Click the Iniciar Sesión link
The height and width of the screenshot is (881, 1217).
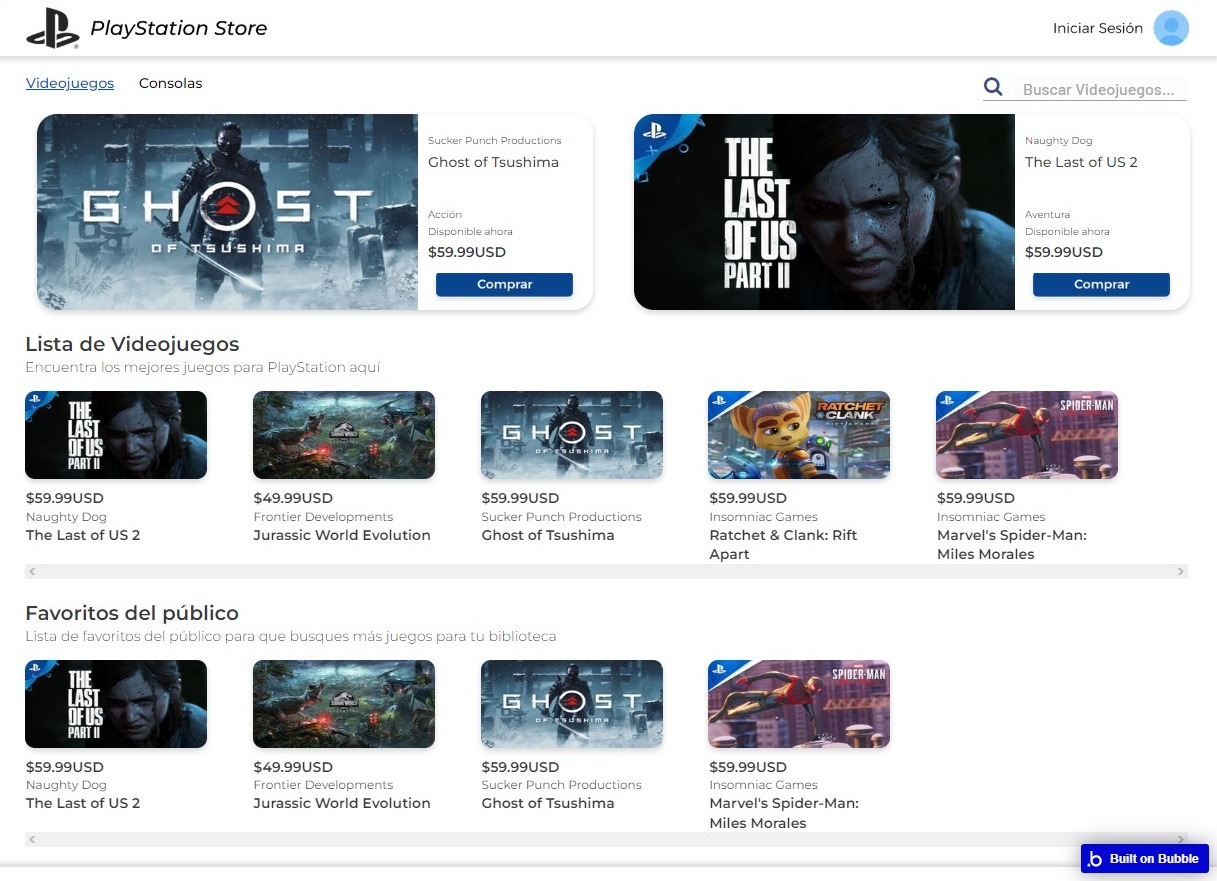(x=1098, y=28)
